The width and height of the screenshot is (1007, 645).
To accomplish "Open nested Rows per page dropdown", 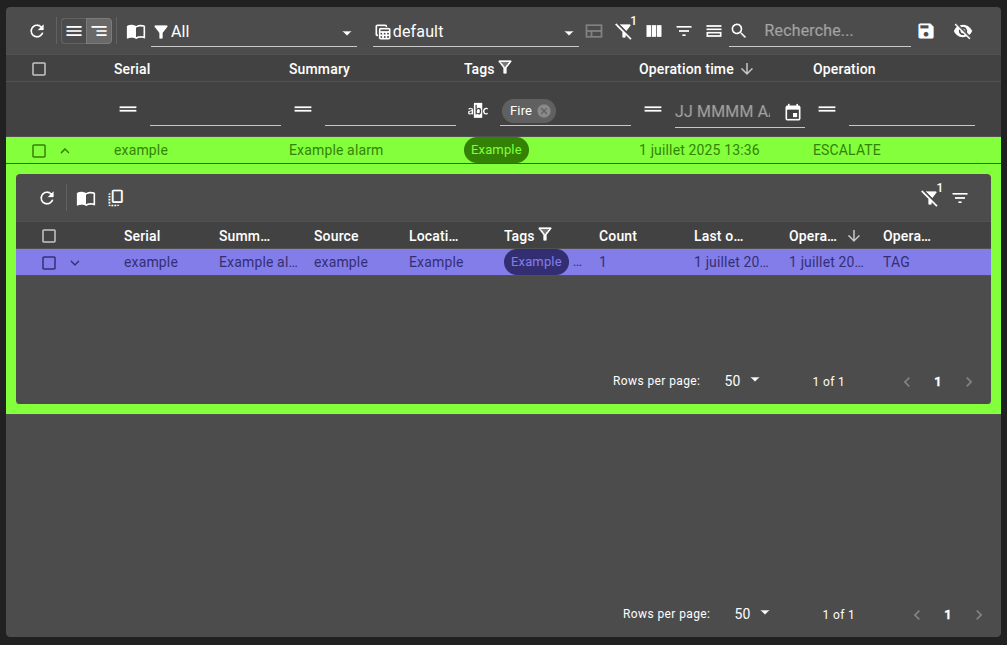I will tap(742, 381).
